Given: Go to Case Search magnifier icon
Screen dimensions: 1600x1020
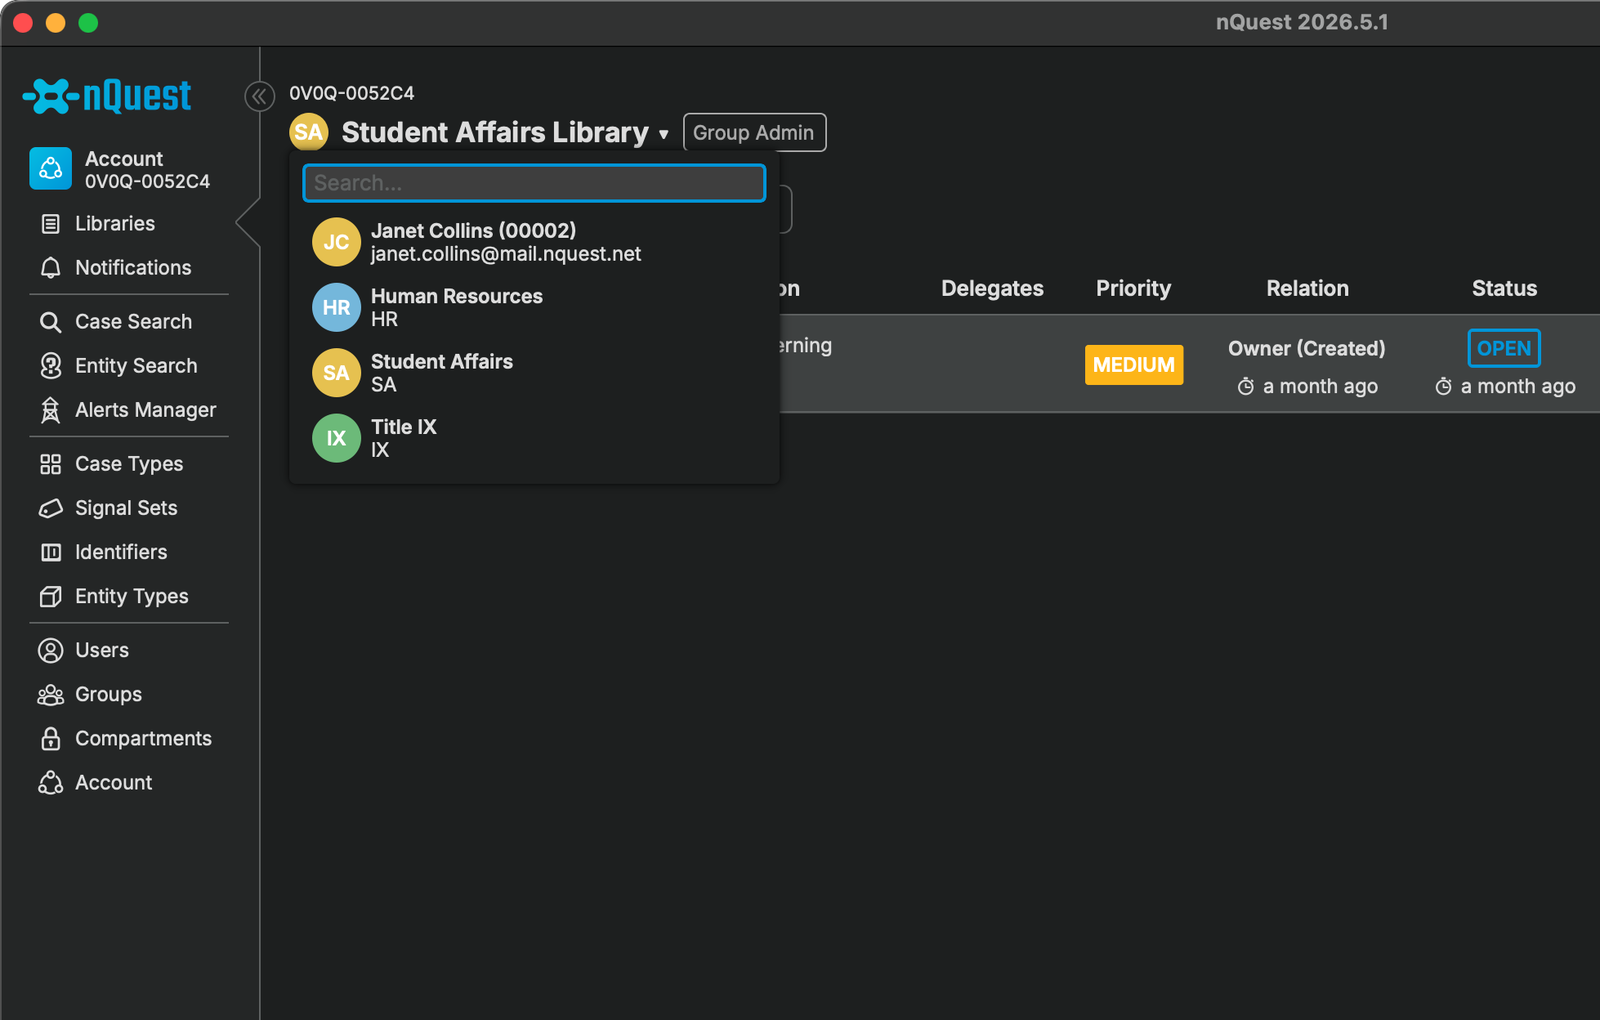Looking at the screenshot, I should 50,322.
